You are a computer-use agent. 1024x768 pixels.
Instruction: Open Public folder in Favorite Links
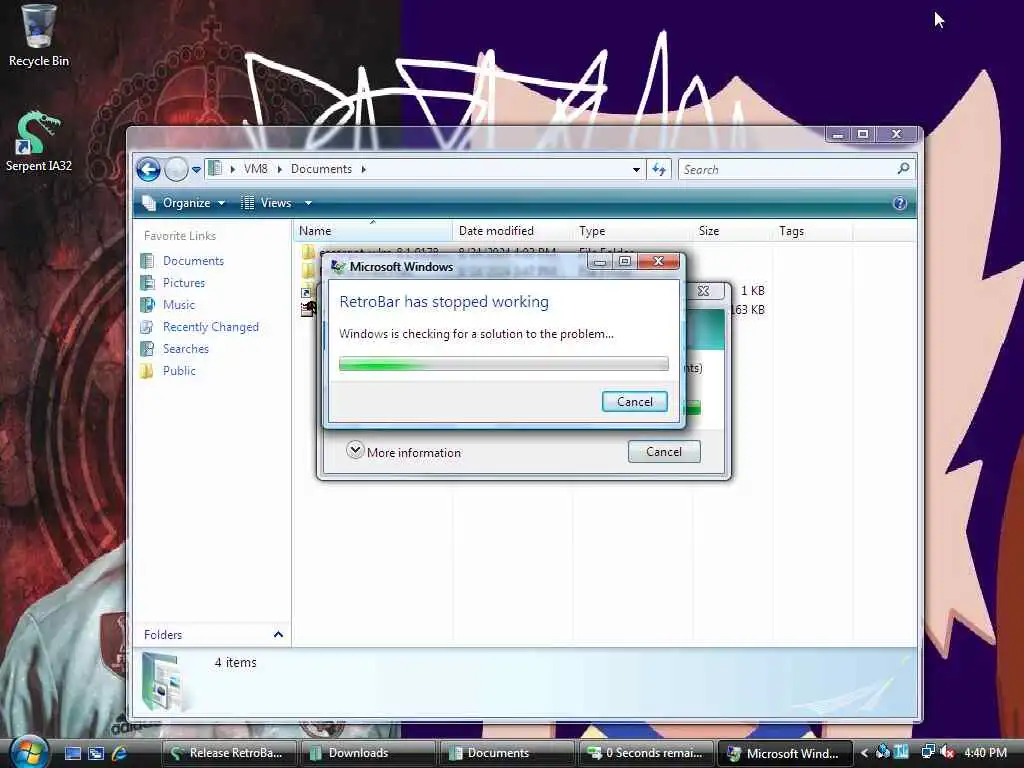pyautogui.click(x=179, y=371)
